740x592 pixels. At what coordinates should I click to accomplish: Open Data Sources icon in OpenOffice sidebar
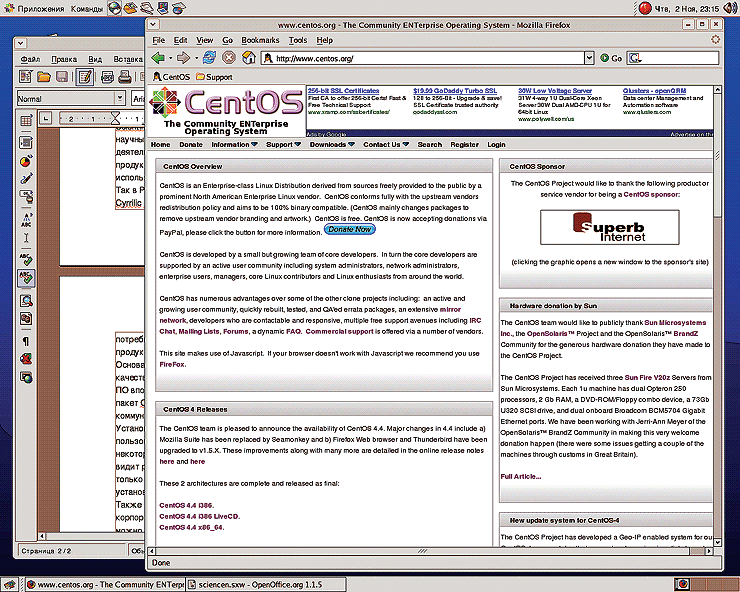click(x=26, y=319)
